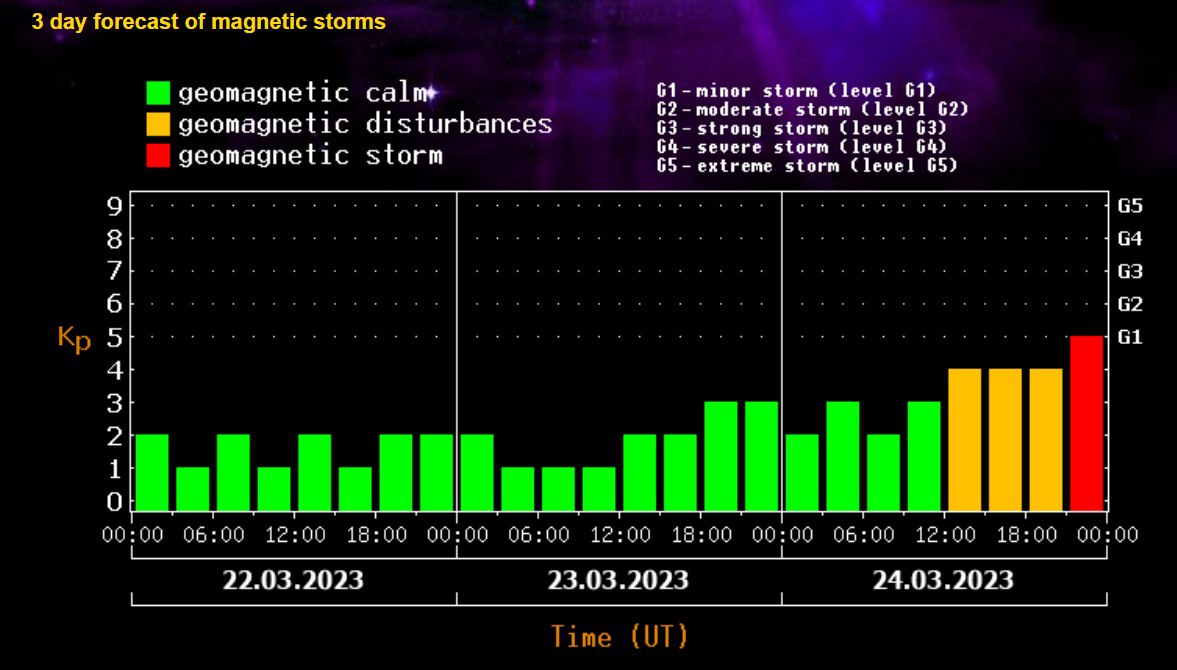The image size is (1177, 670).
Task: Click the 3 day forecast of magnetic storms title
Action: click(x=208, y=22)
